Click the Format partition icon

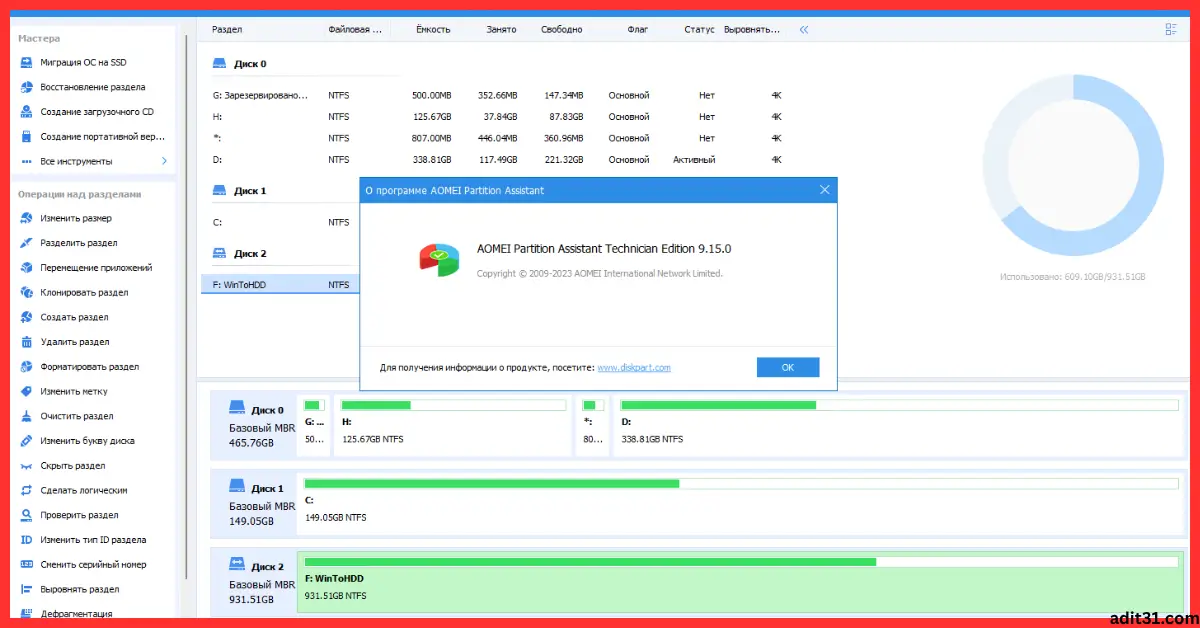[28, 367]
